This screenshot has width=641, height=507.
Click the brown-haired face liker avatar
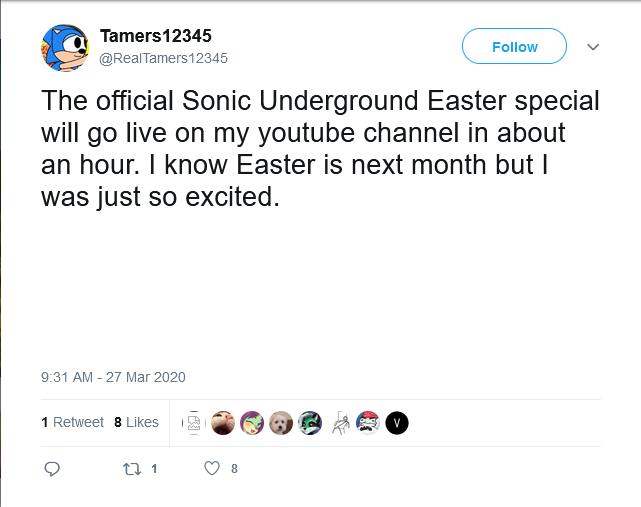[x=223, y=423]
